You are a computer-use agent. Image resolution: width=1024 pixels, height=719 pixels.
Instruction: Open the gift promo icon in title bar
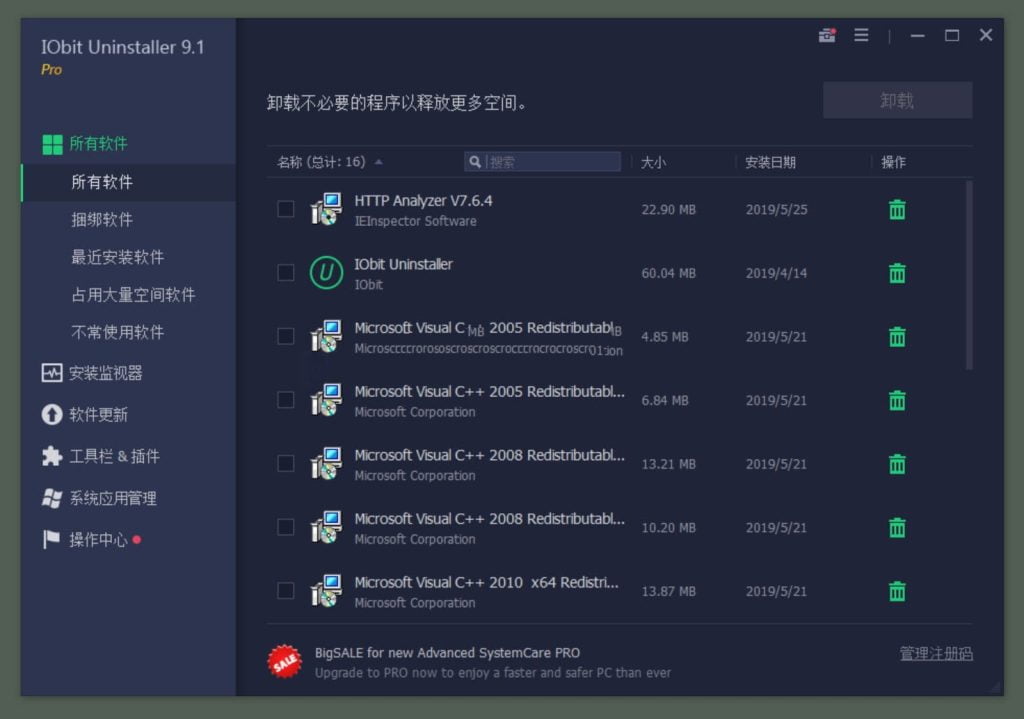(x=826, y=35)
